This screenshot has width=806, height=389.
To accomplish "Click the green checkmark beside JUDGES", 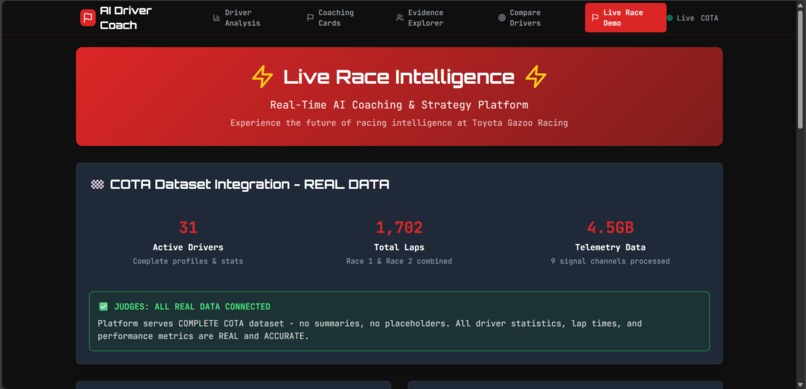I will click(103, 307).
